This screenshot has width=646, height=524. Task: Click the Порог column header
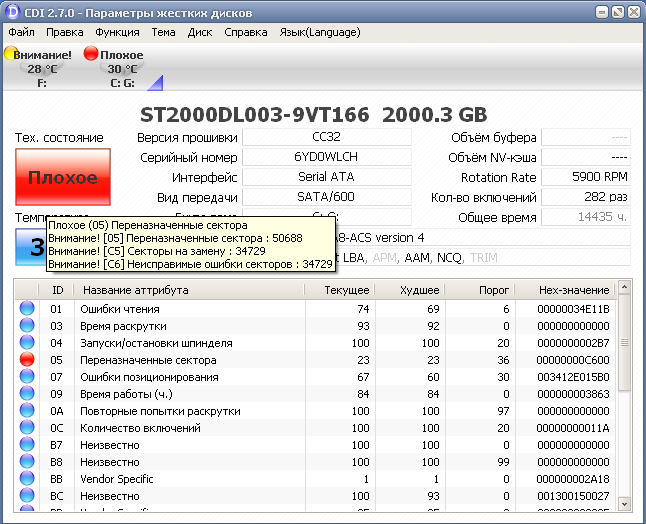click(480, 290)
